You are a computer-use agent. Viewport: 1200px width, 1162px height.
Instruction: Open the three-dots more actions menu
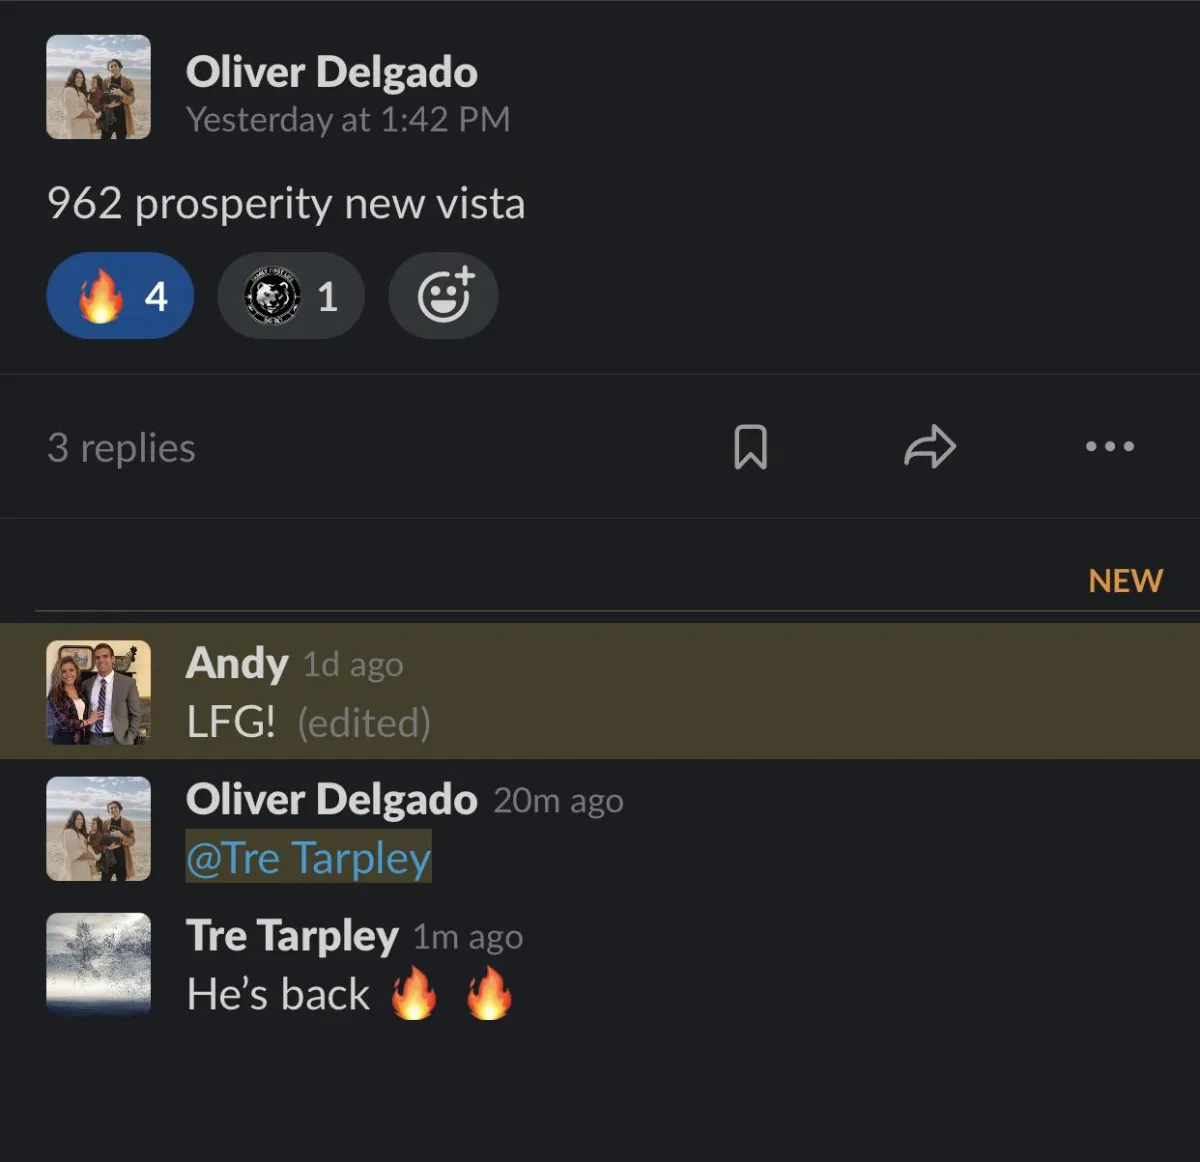(1110, 446)
